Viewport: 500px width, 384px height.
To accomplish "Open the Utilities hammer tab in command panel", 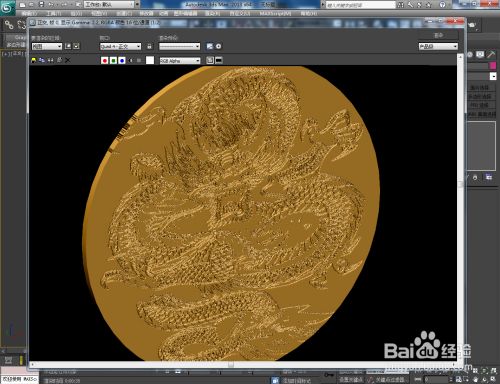I will tap(491, 54).
